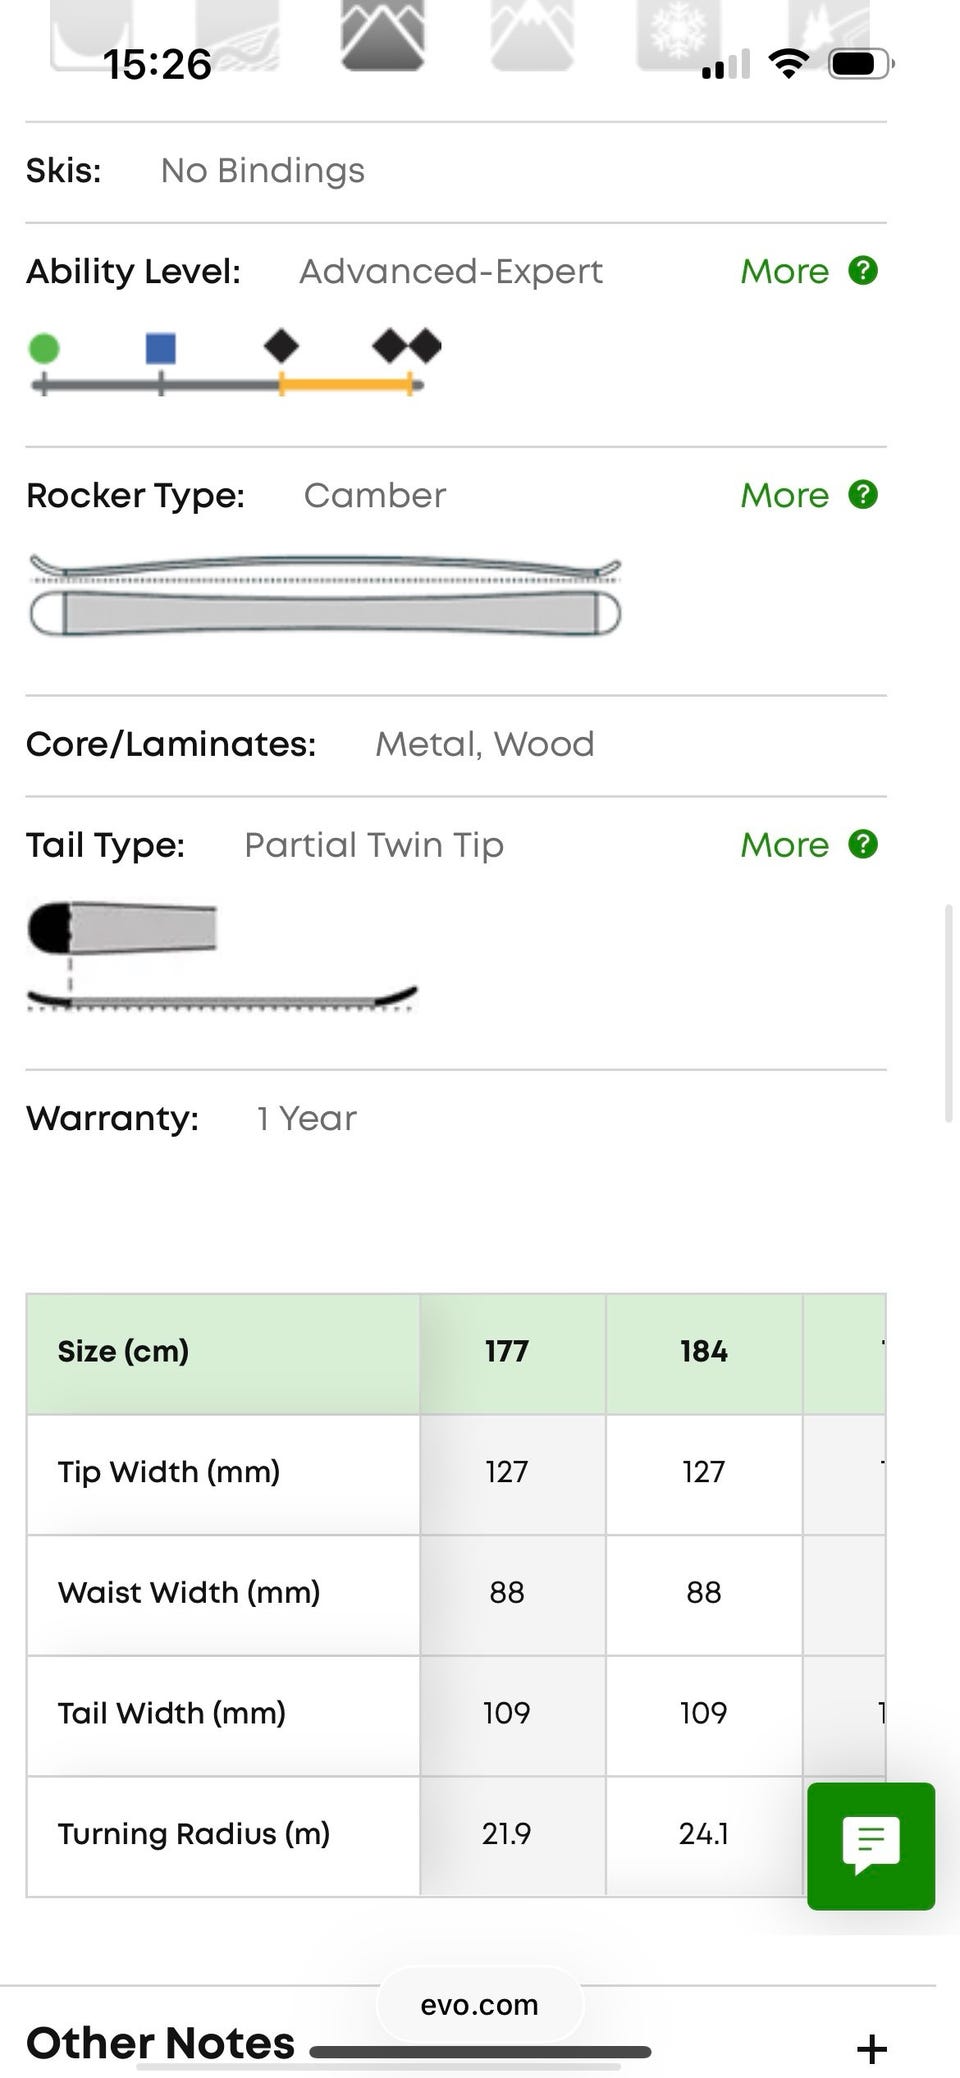Open More info for Ability Level
This screenshot has height=2078, width=960.
tap(785, 271)
